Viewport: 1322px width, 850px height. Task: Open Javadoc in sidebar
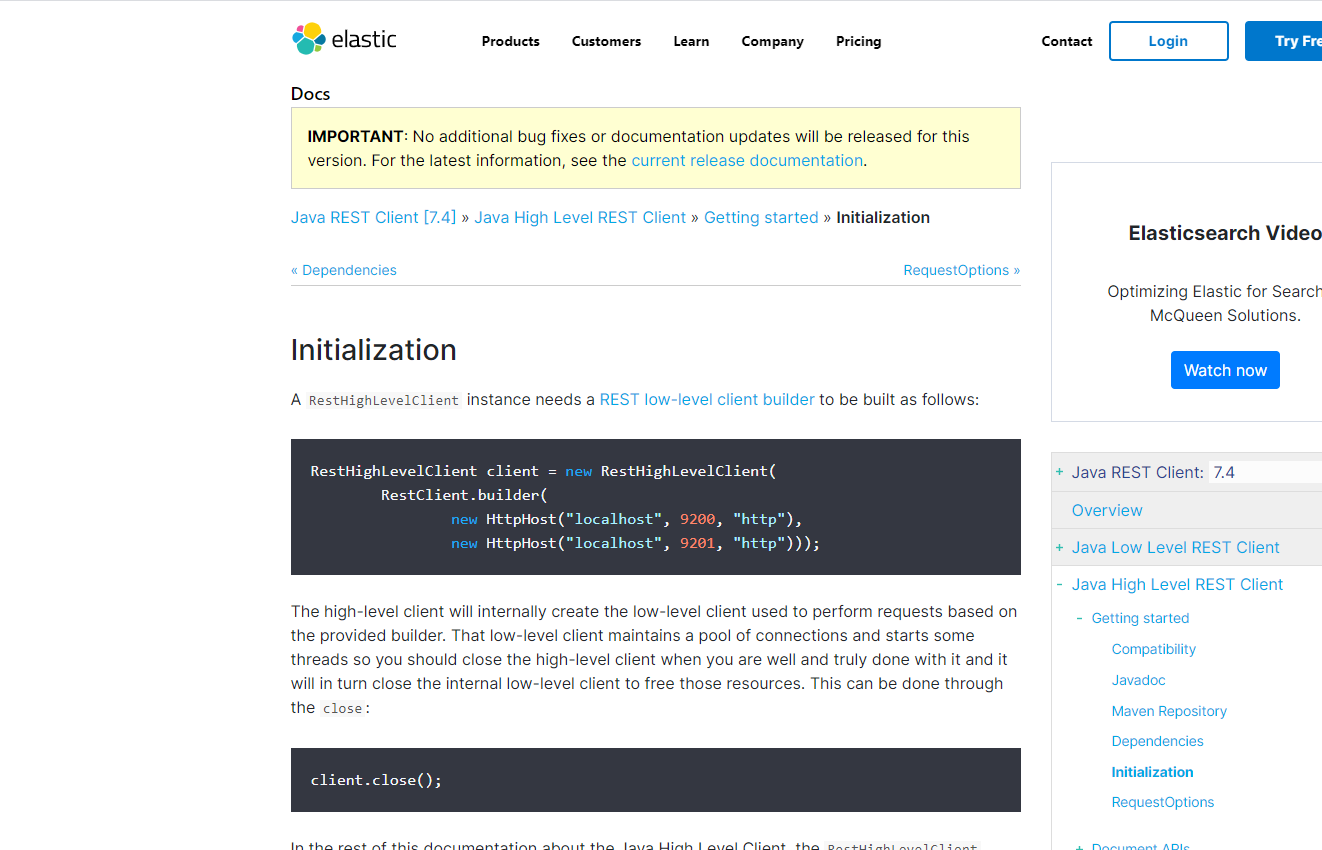(1139, 680)
